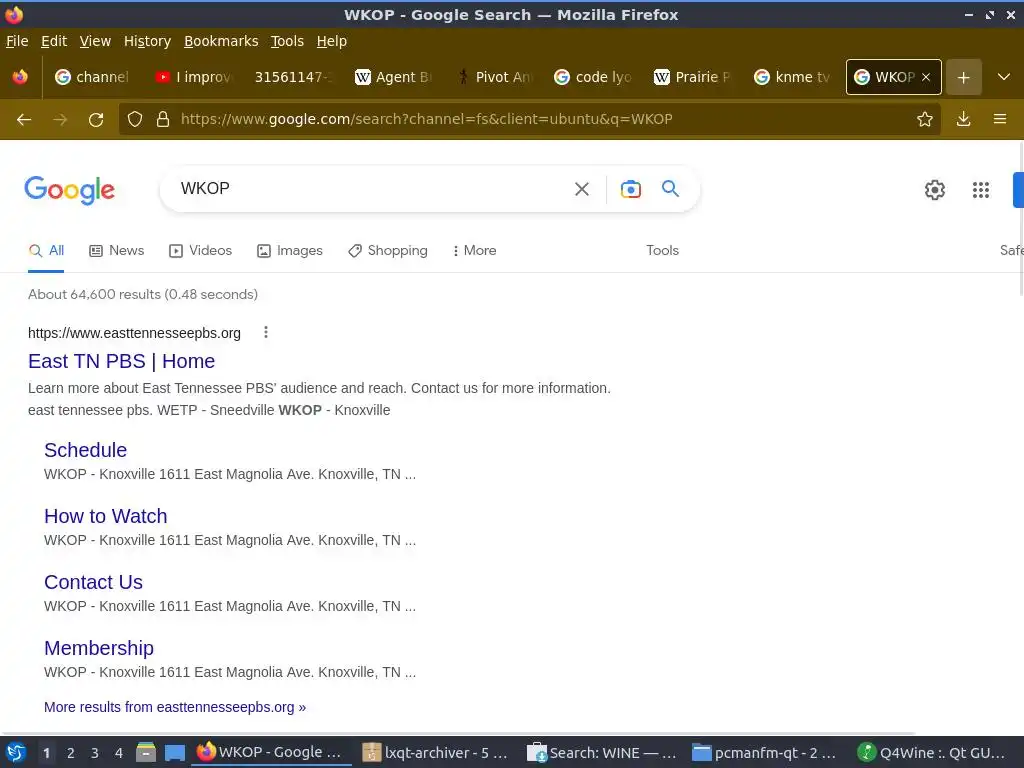The image size is (1024, 768).
Task: Open the View menu
Action: tap(95, 41)
